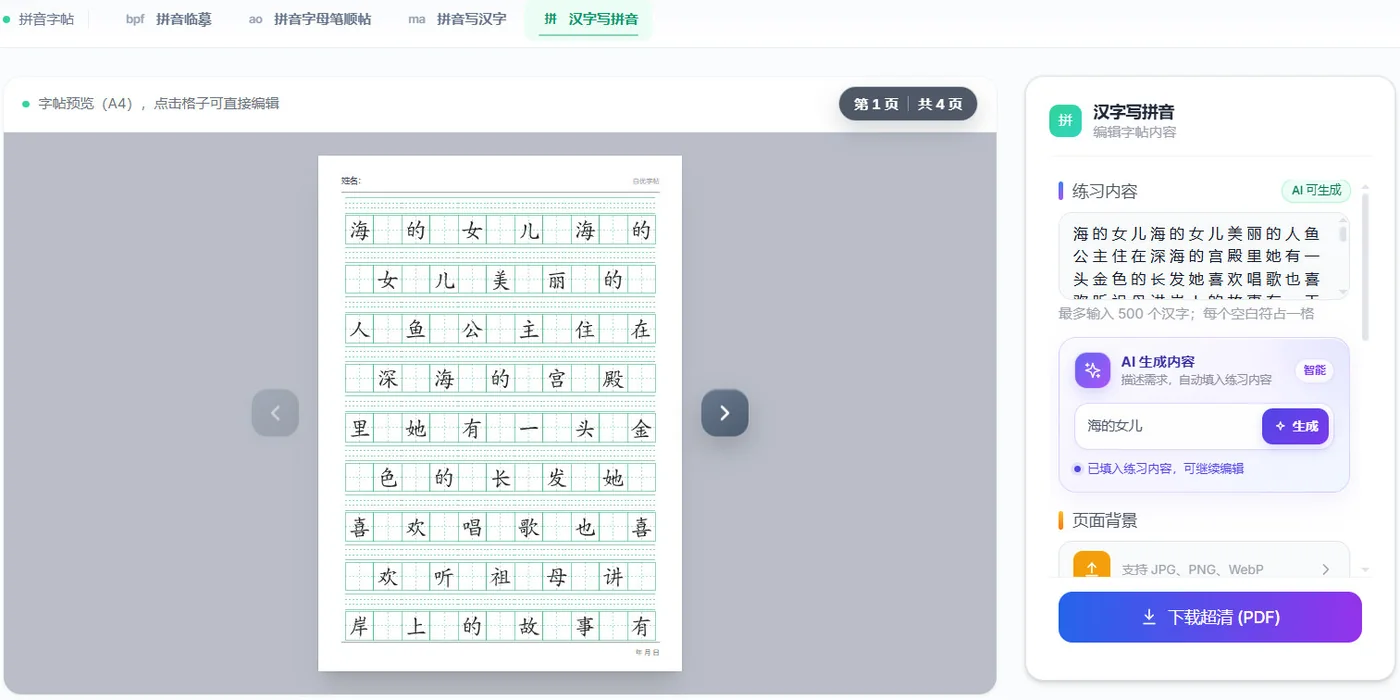Image resolution: width=1400 pixels, height=700 pixels.
Task: Click the AI prompt field containing 海的女儿
Action: coord(1168,426)
